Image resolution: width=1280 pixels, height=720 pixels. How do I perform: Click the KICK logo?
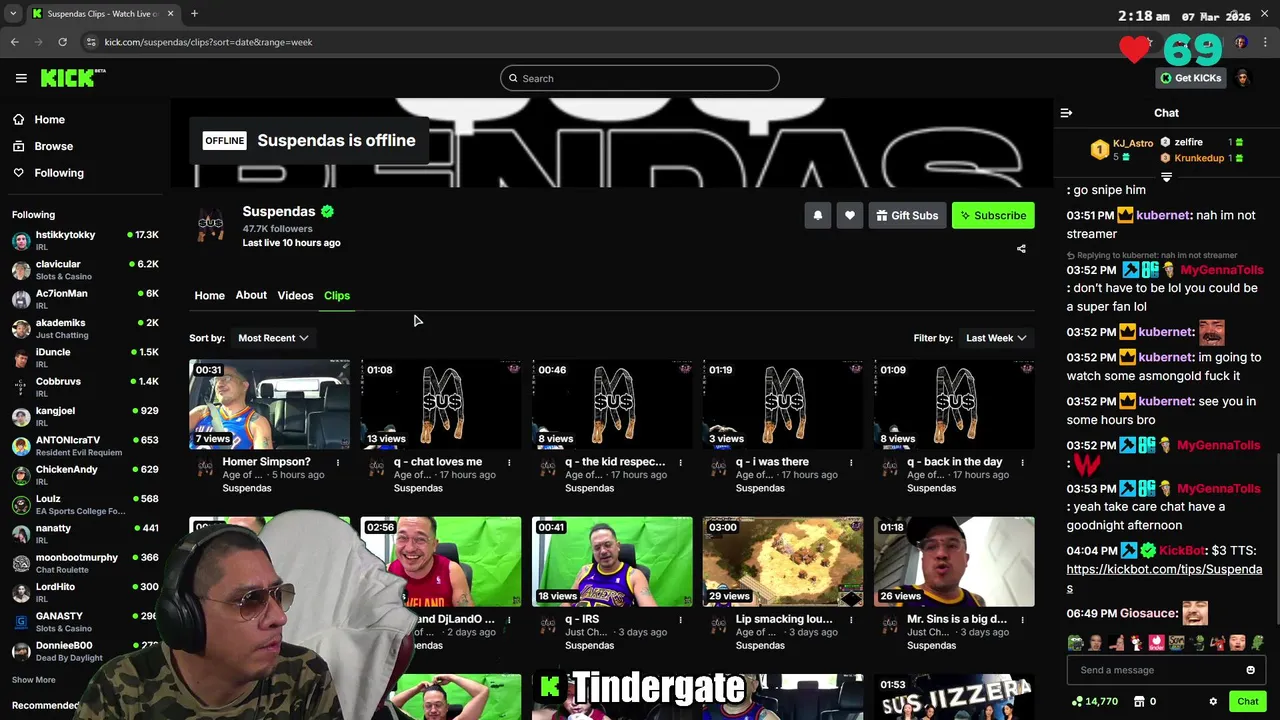coord(73,78)
